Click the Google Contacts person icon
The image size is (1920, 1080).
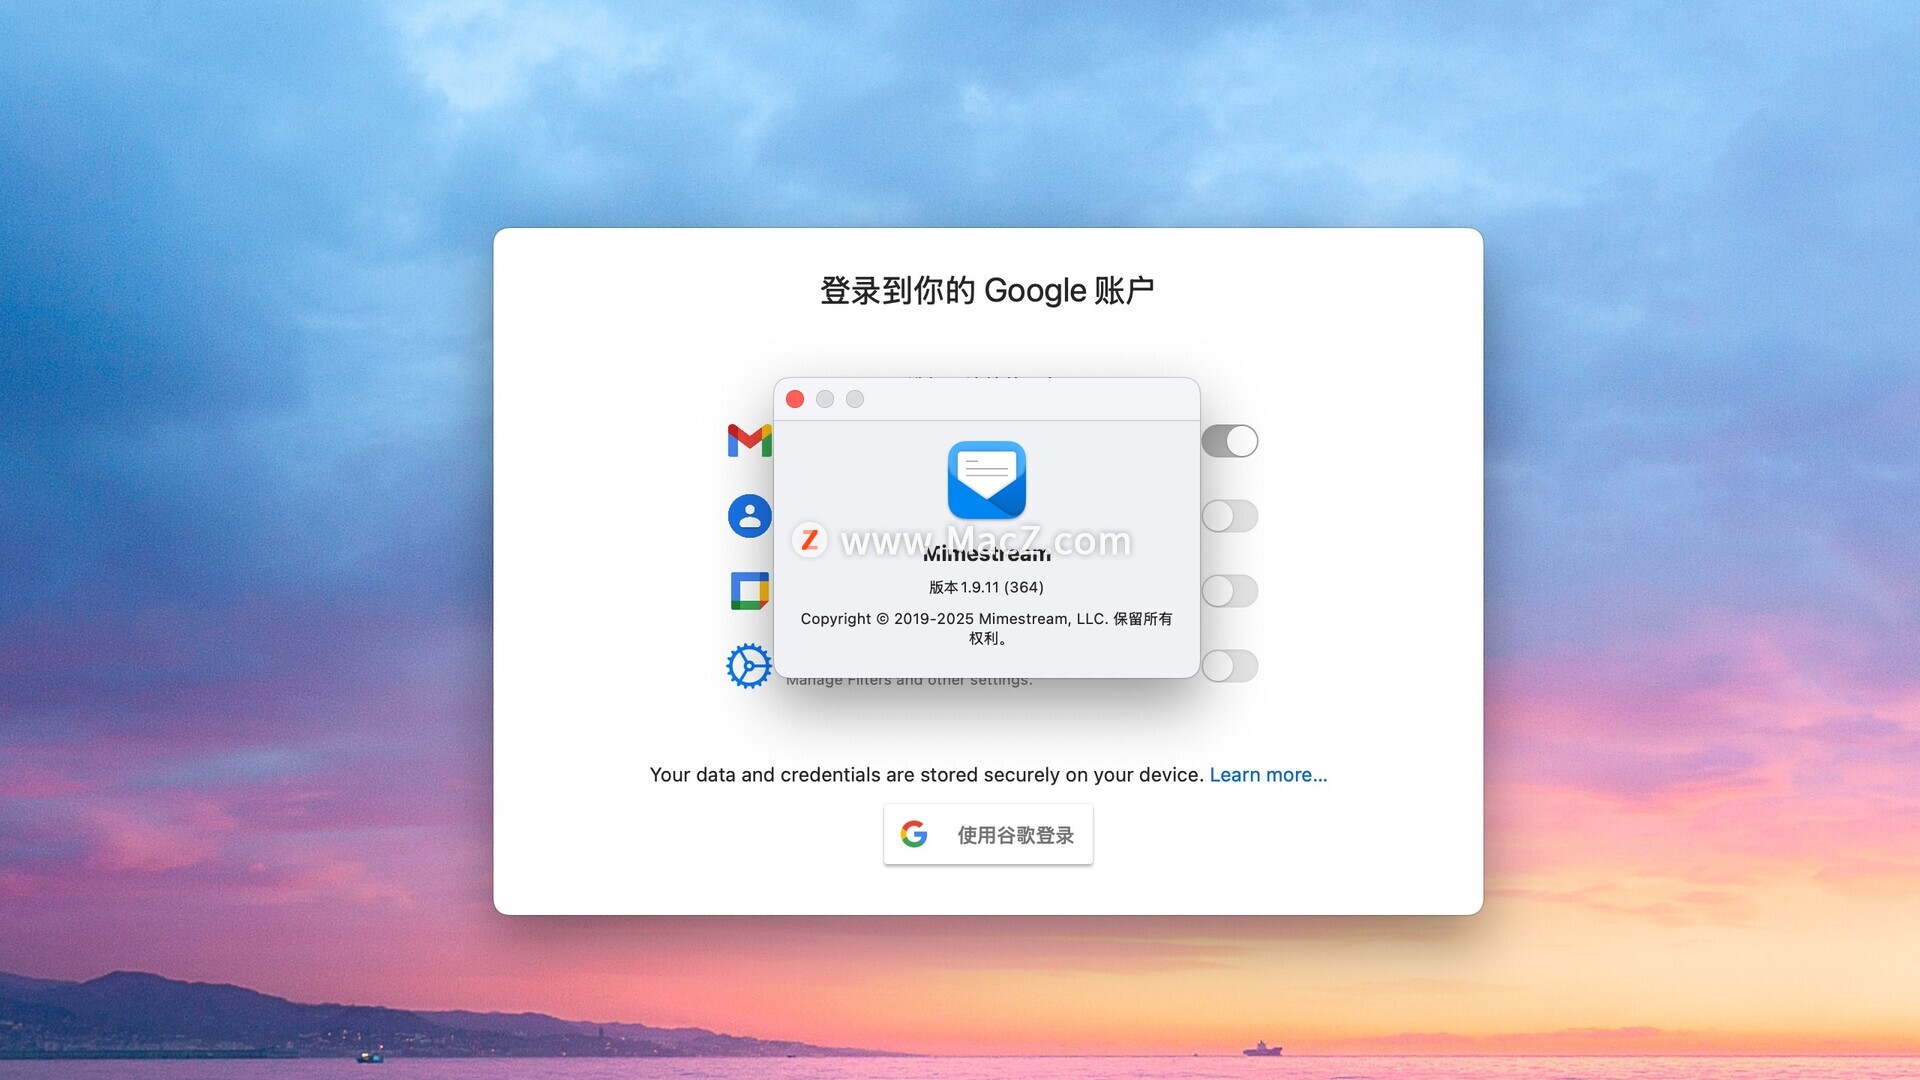click(x=749, y=516)
